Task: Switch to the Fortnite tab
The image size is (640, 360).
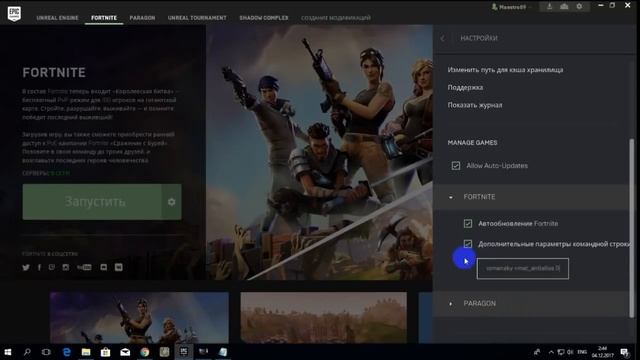Action: point(104,18)
